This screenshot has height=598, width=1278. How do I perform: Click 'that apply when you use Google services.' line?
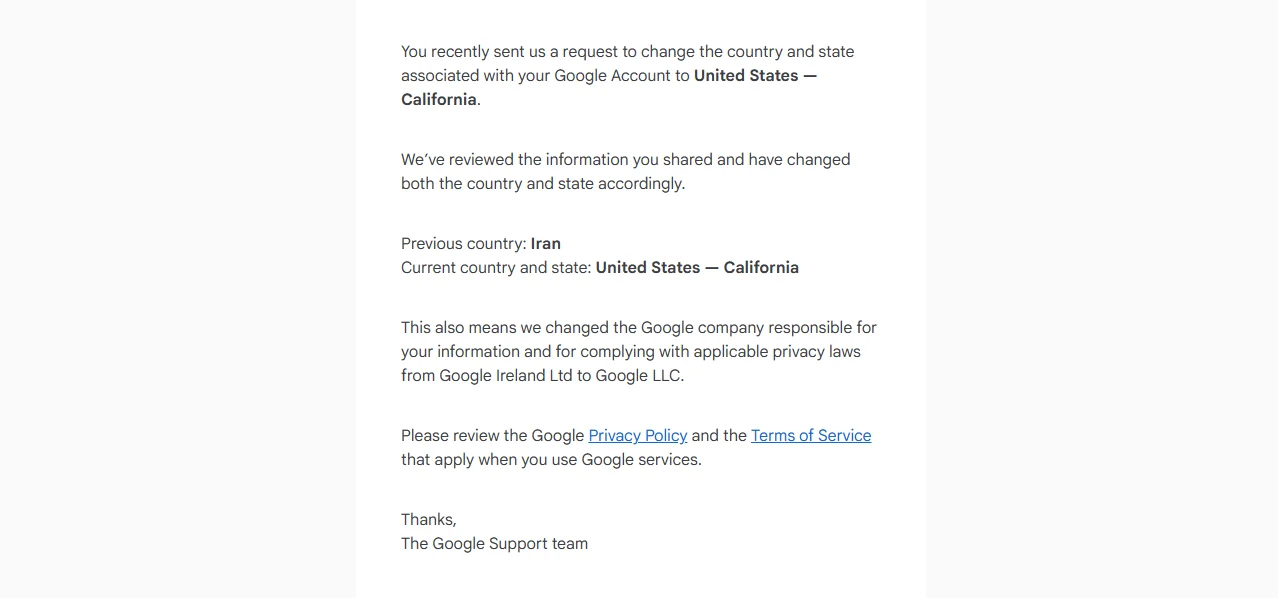pyautogui.click(x=552, y=459)
